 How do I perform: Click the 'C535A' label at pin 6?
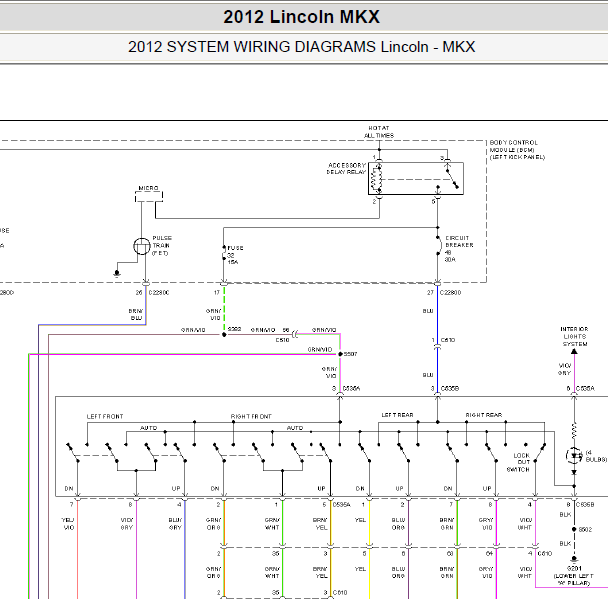pos(585,388)
